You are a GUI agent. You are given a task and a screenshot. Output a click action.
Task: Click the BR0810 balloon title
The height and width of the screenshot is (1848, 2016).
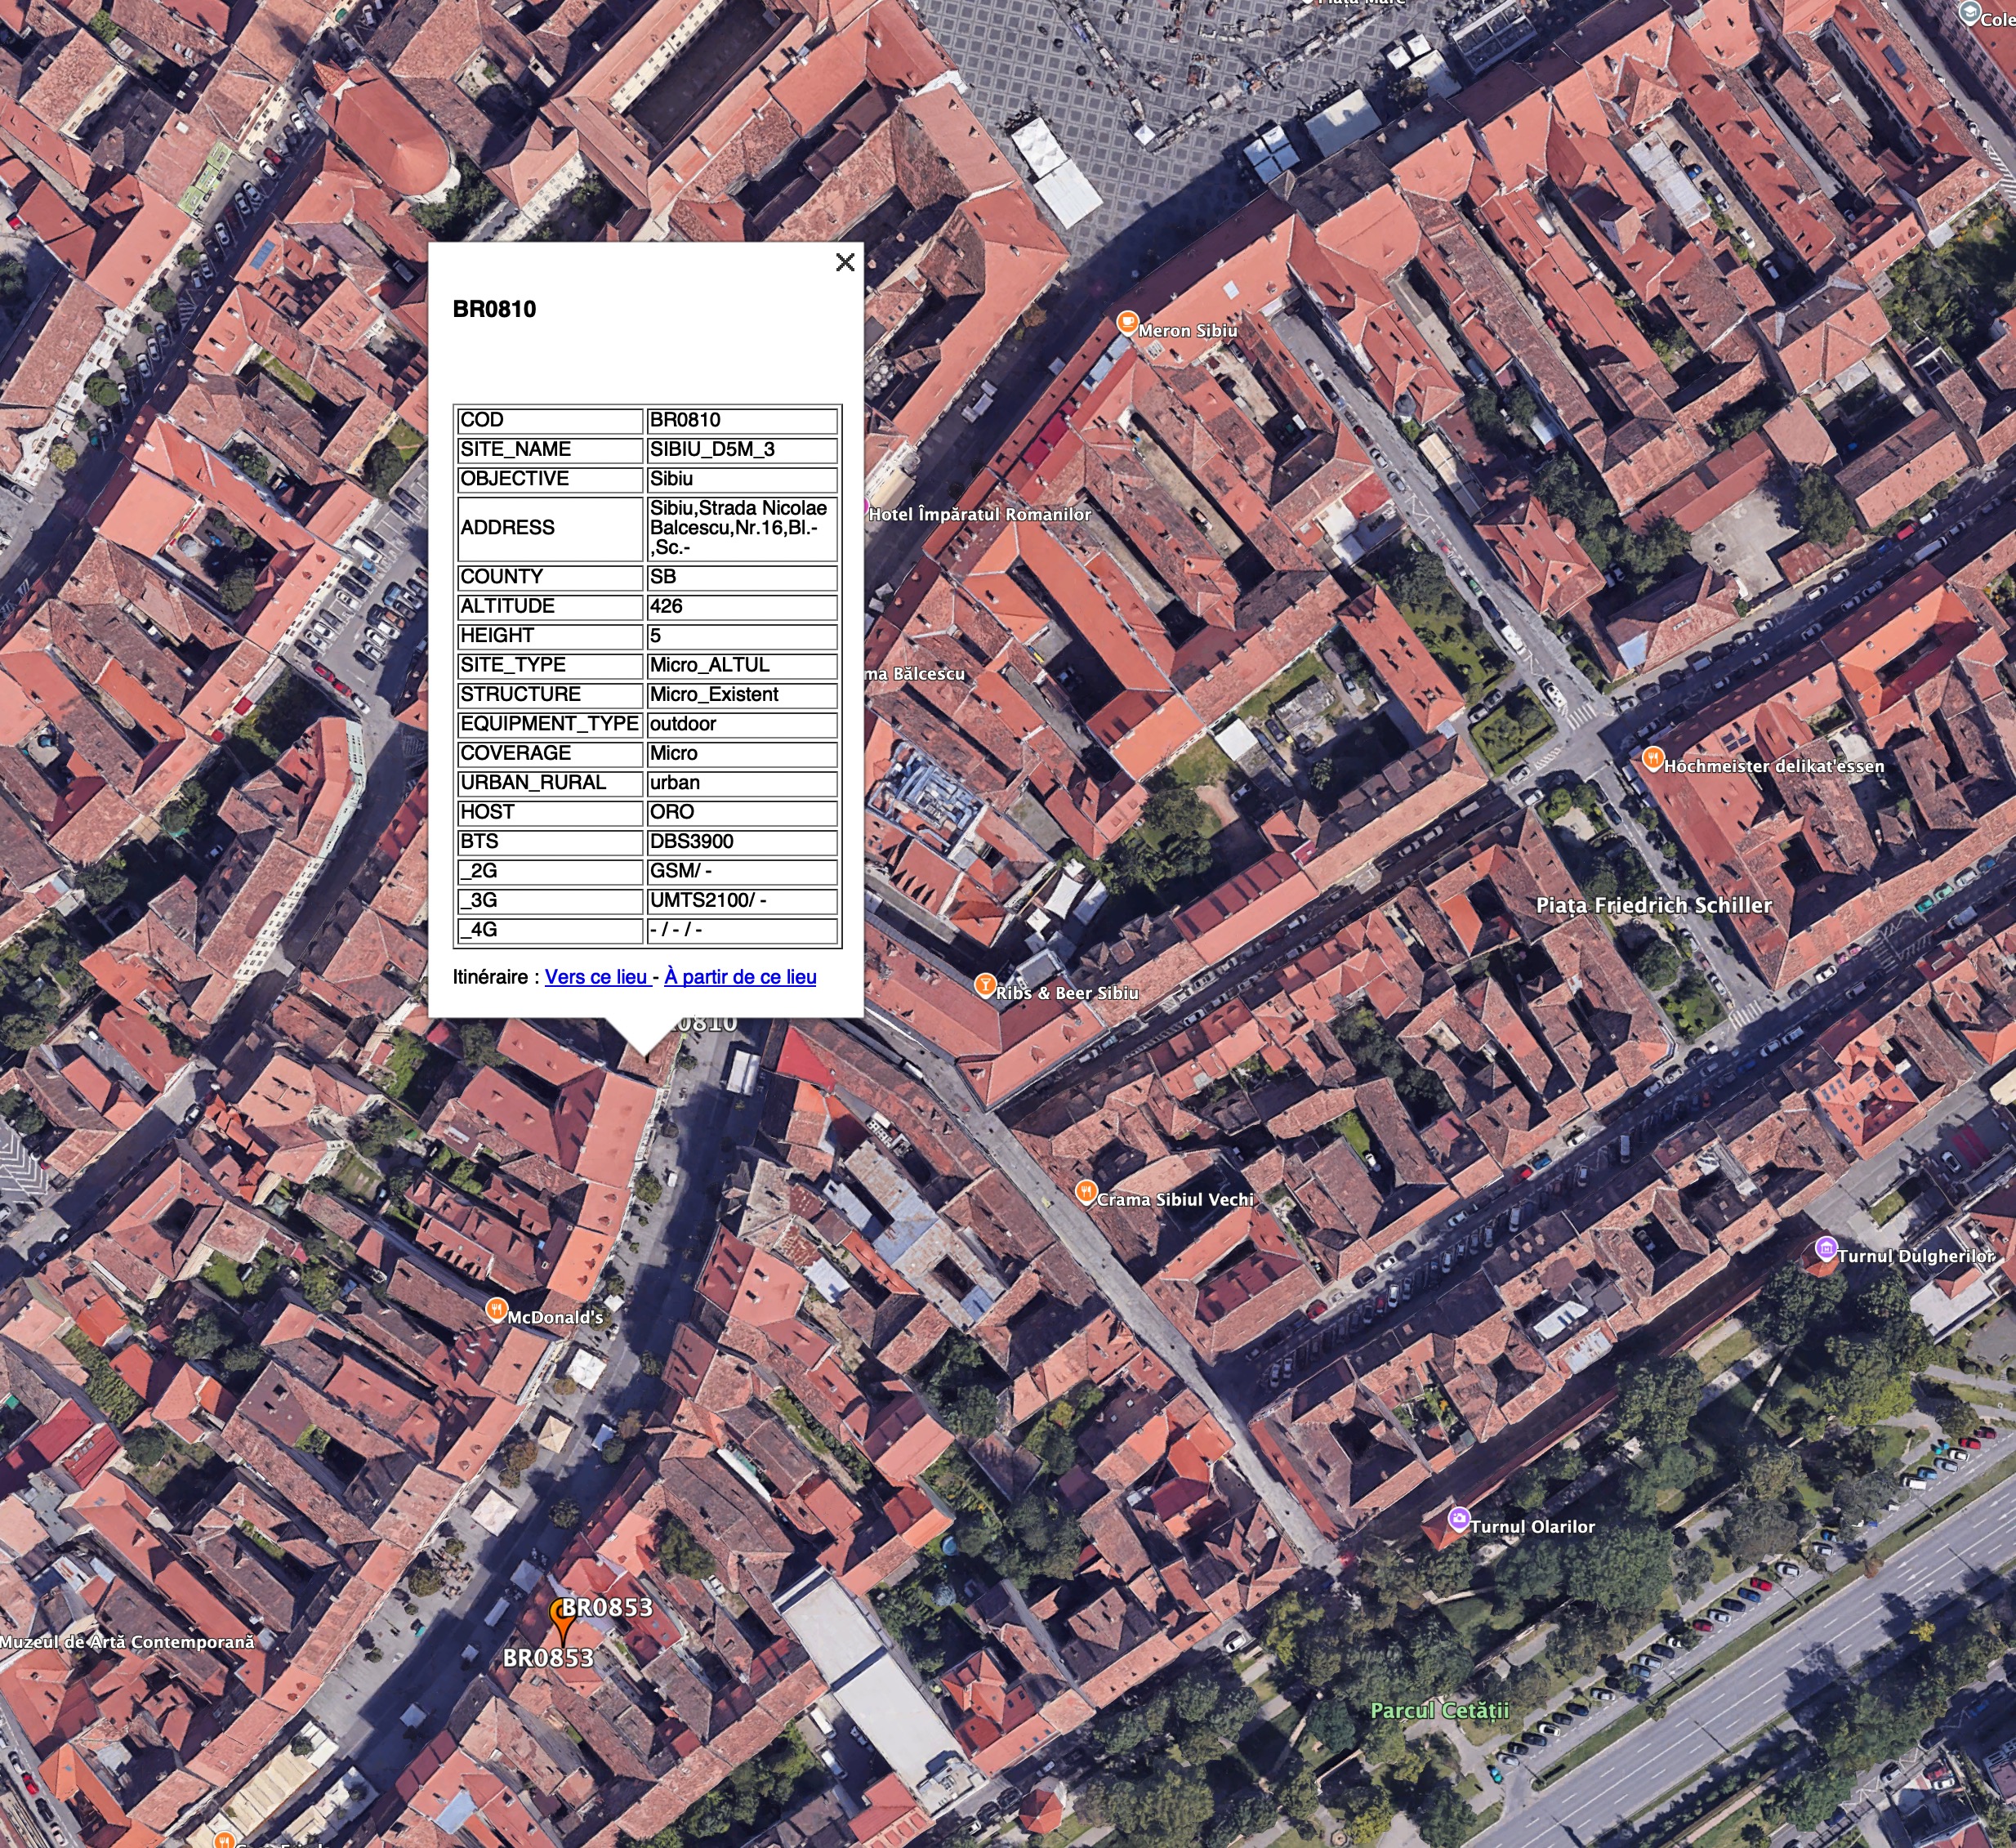point(494,309)
